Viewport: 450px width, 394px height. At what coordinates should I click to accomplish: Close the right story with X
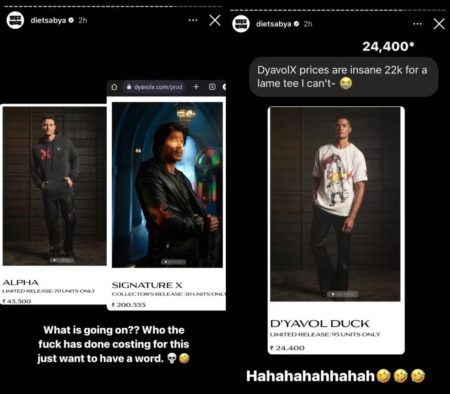click(x=439, y=24)
